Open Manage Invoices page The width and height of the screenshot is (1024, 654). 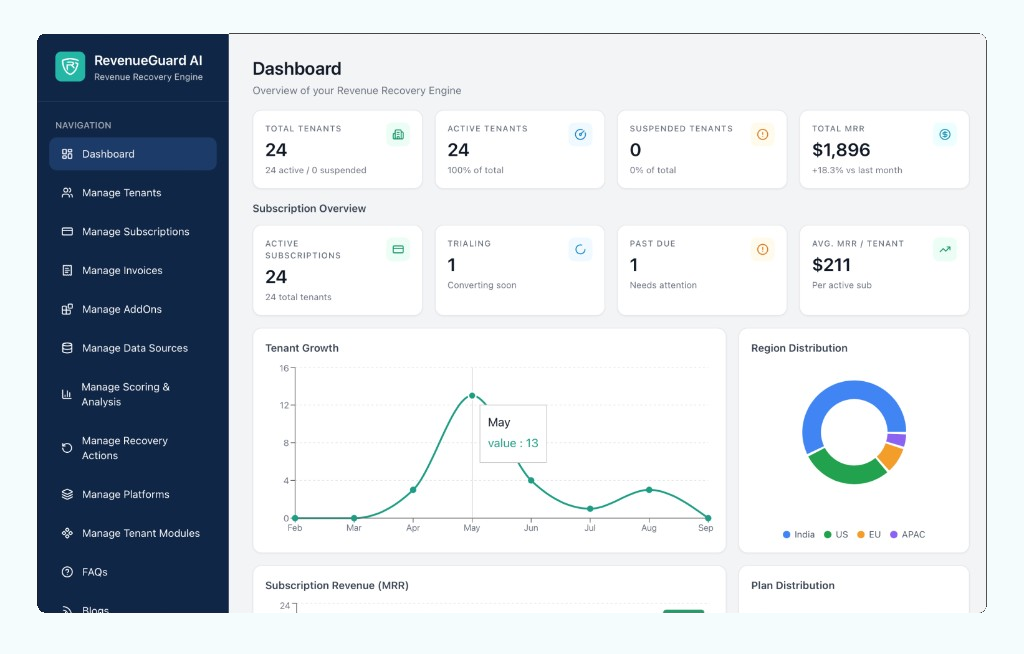[x=133, y=270]
